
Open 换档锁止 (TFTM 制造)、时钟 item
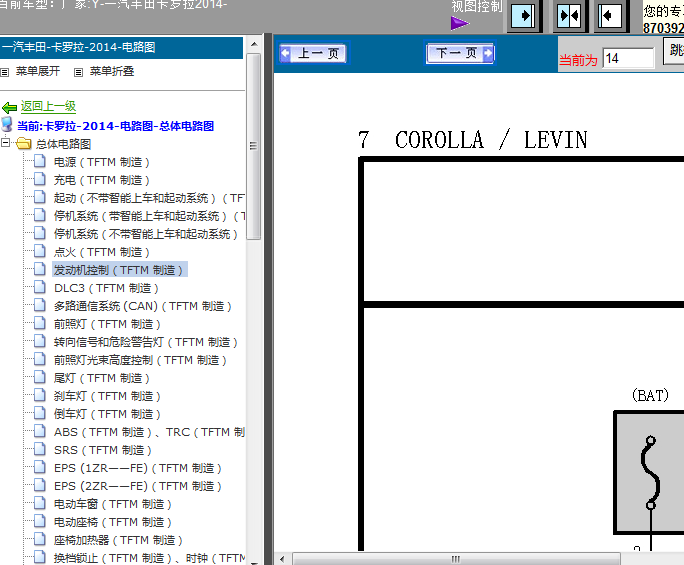pyautogui.click(x=149, y=558)
